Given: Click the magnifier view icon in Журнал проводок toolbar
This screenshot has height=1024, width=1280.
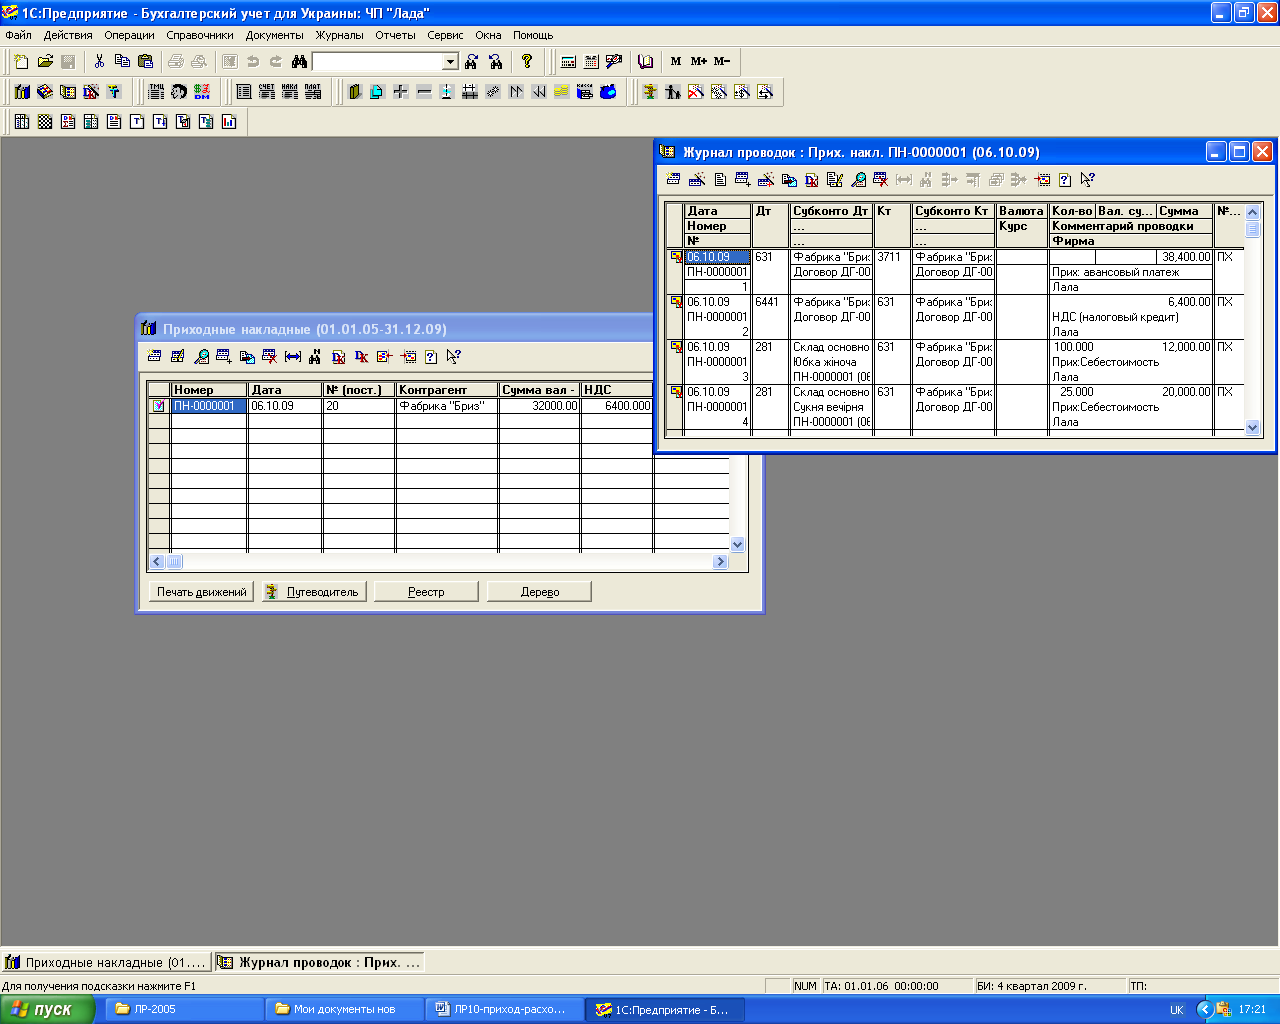Looking at the screenshot, I should coord(858,179).
